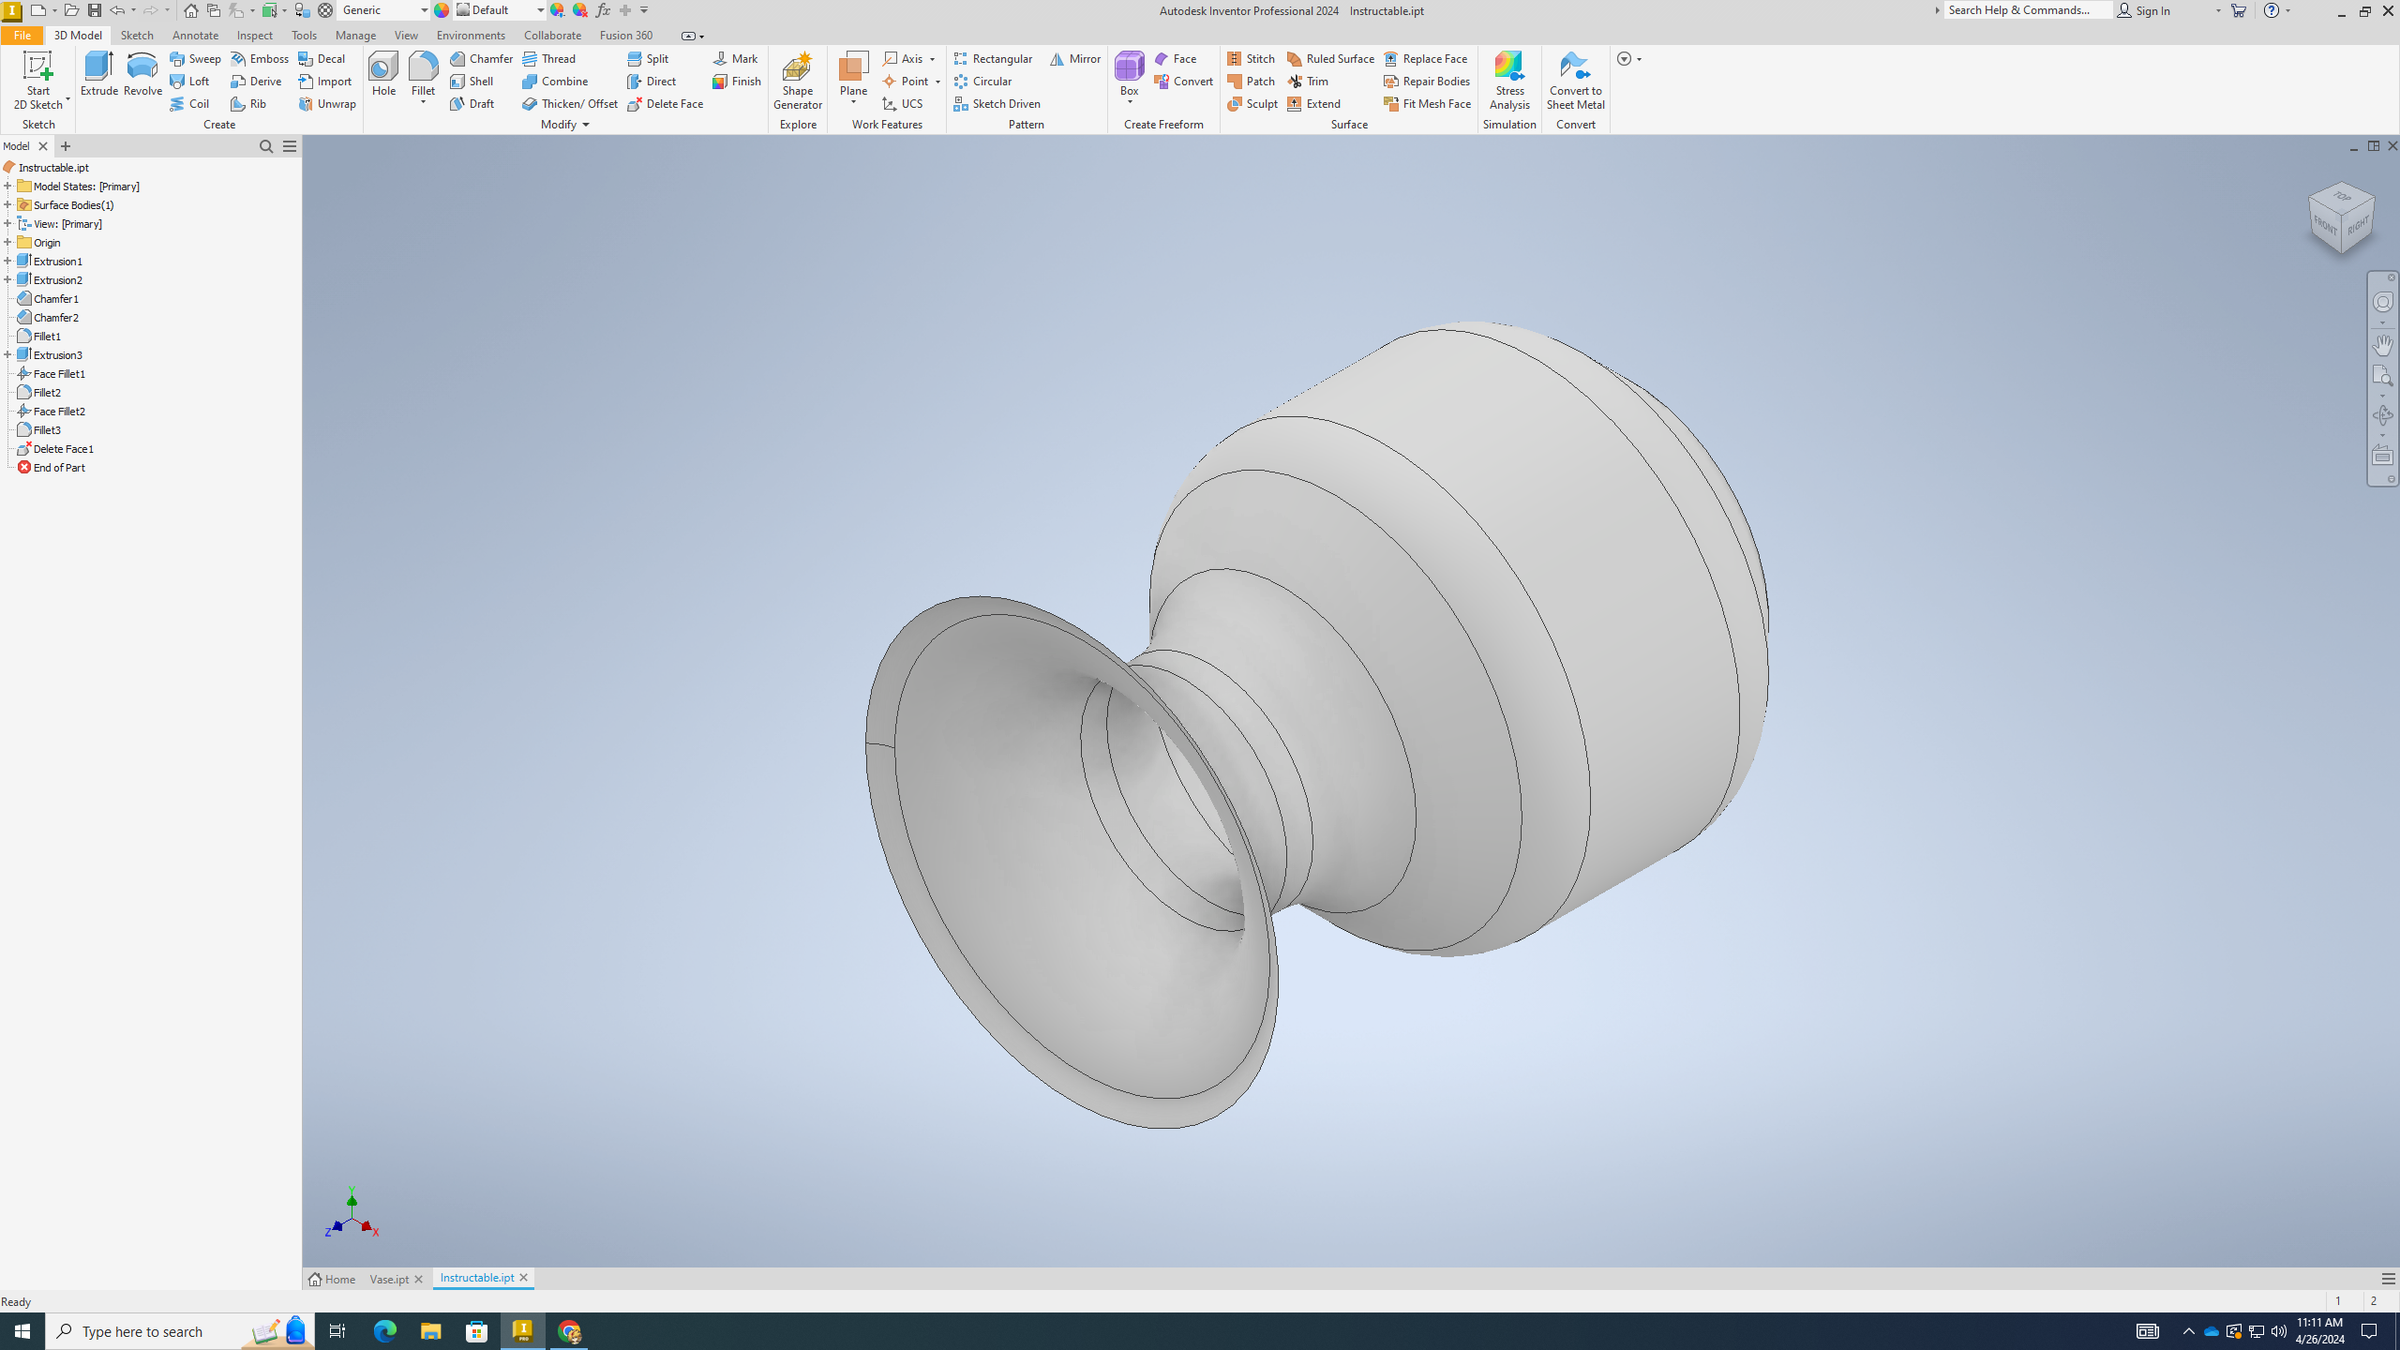The height and width of the screenshot is (1350, 2400).
Task: Toggle the Pan tool on the navigation bar
Action: pyautogui.click(x=2383, y=344)
